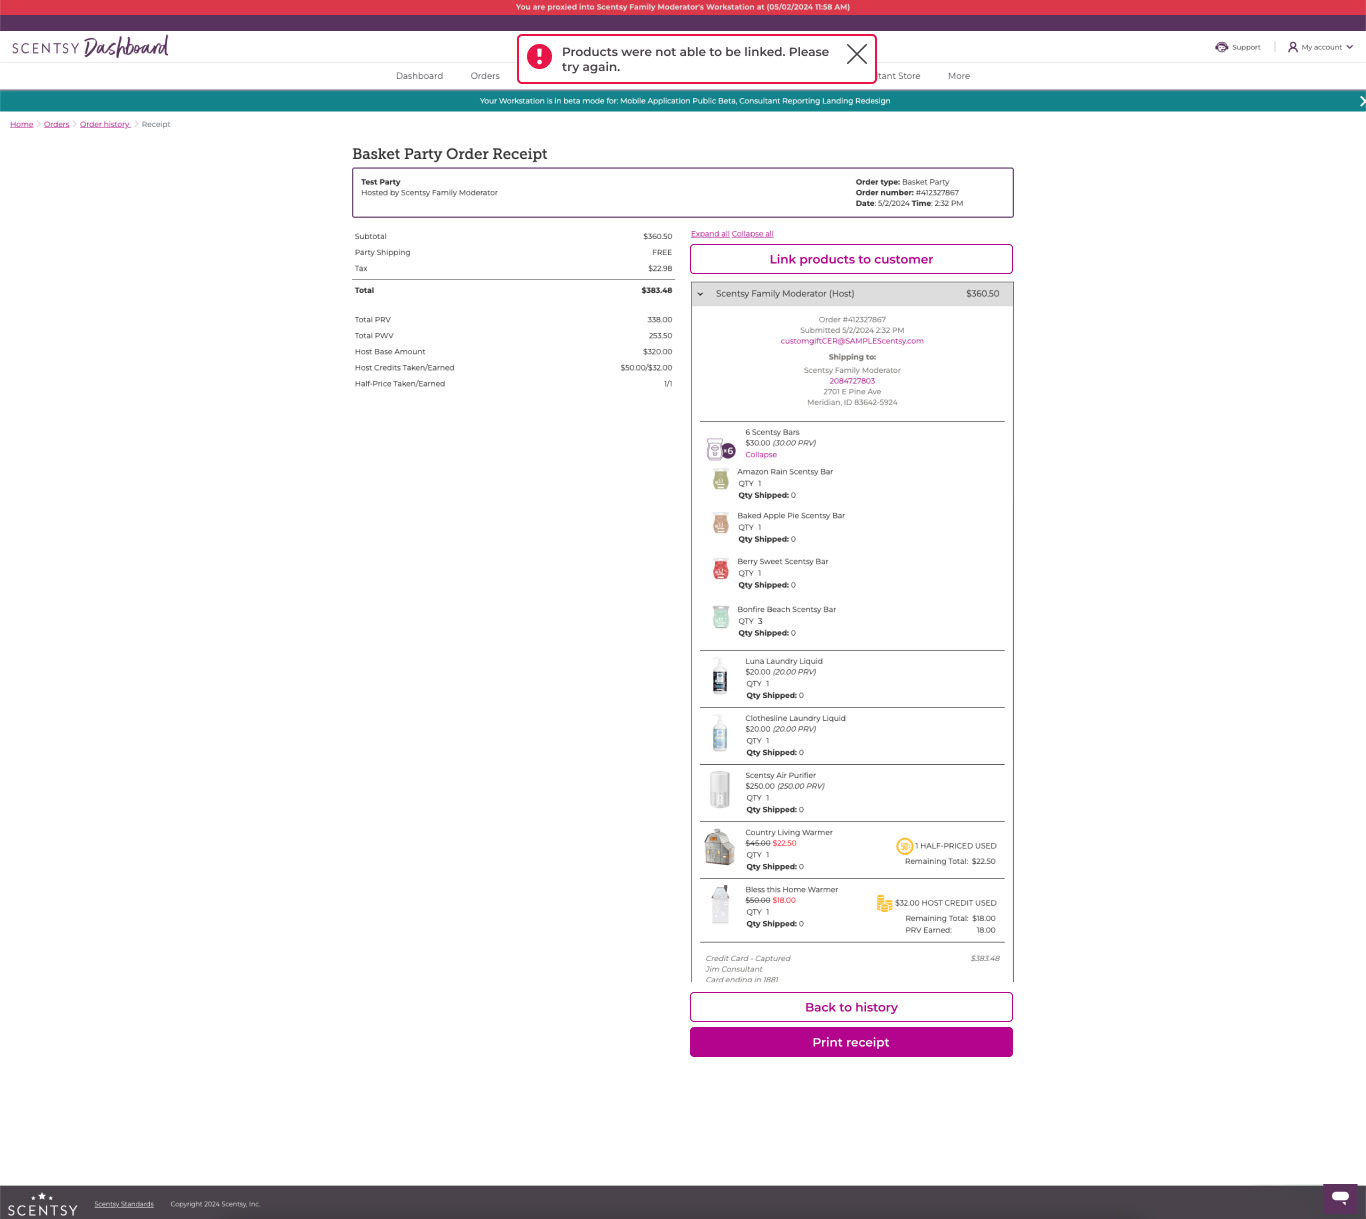Click the Luna Laundry Liquid product image

720,675
